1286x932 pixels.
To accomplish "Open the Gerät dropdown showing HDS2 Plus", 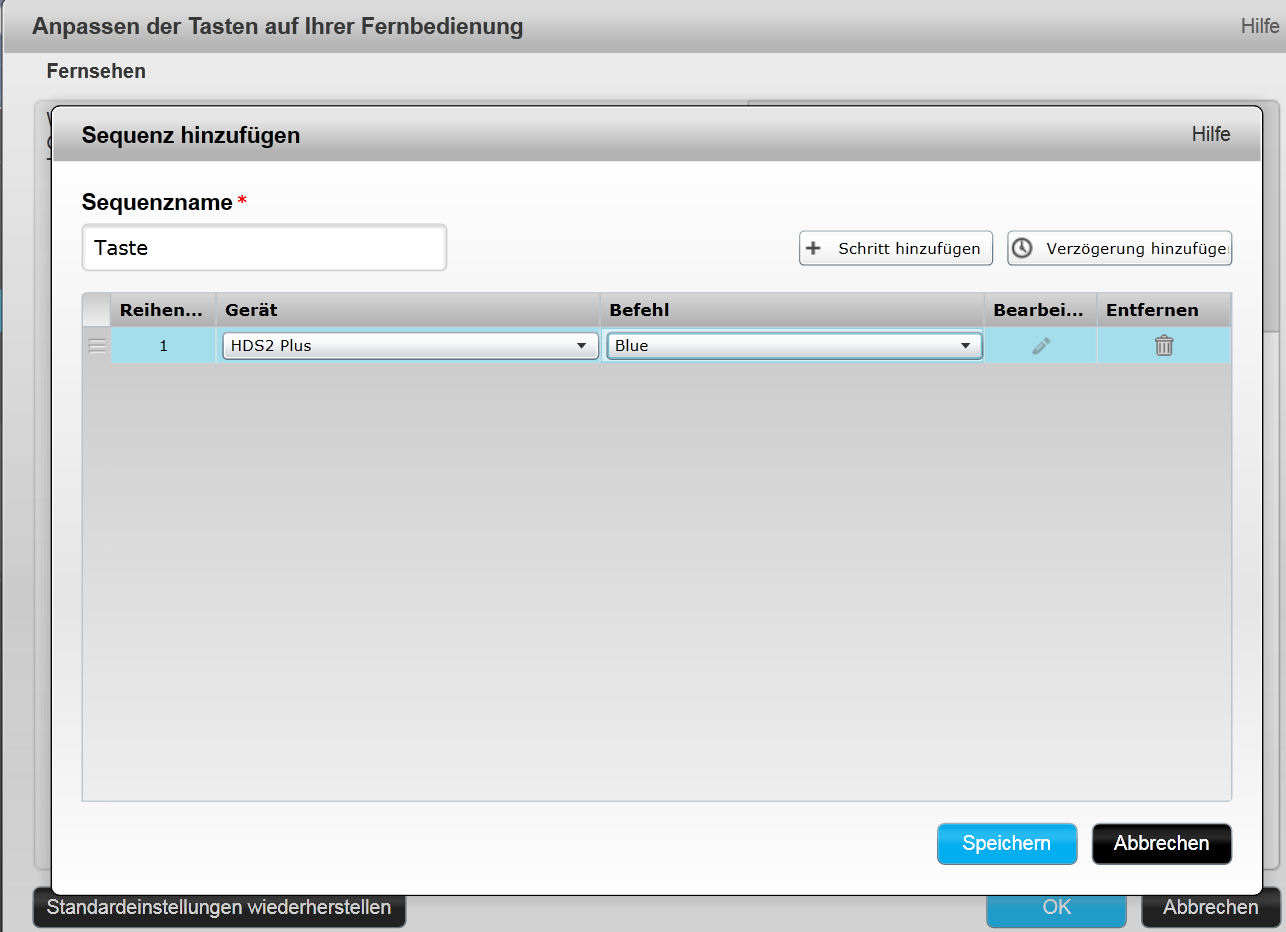I will pyautogui.click(x=410, y=346).
